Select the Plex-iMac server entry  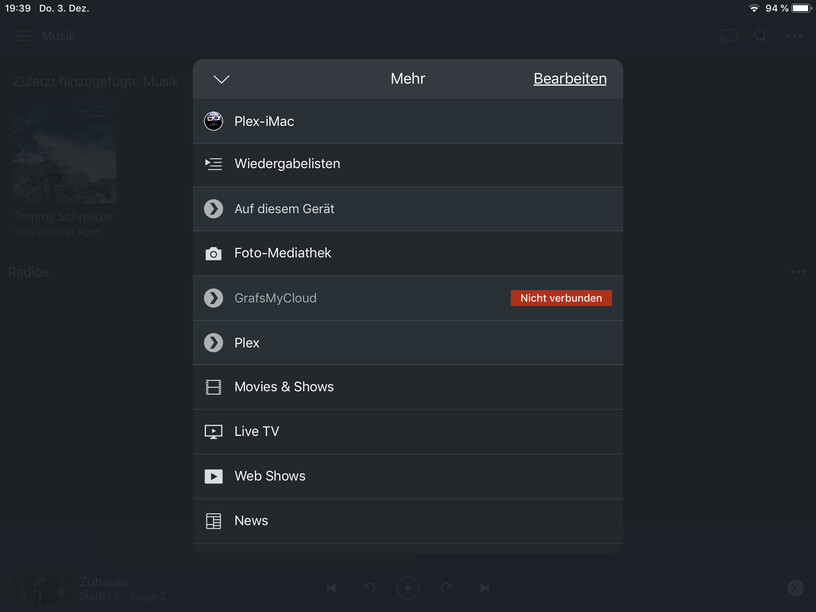(407, 121)
